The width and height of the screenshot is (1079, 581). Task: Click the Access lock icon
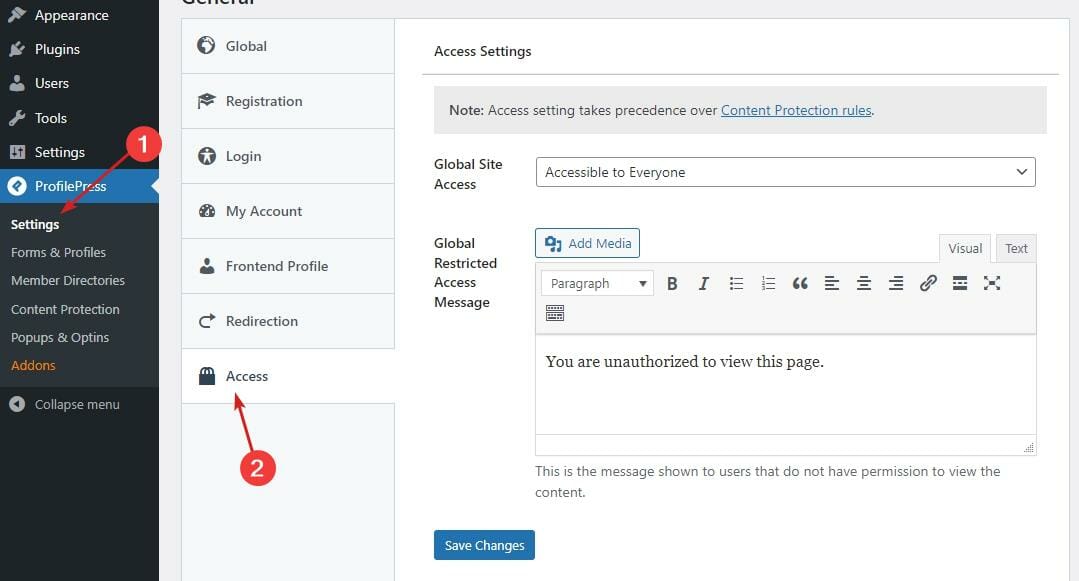tap(206, 376)
